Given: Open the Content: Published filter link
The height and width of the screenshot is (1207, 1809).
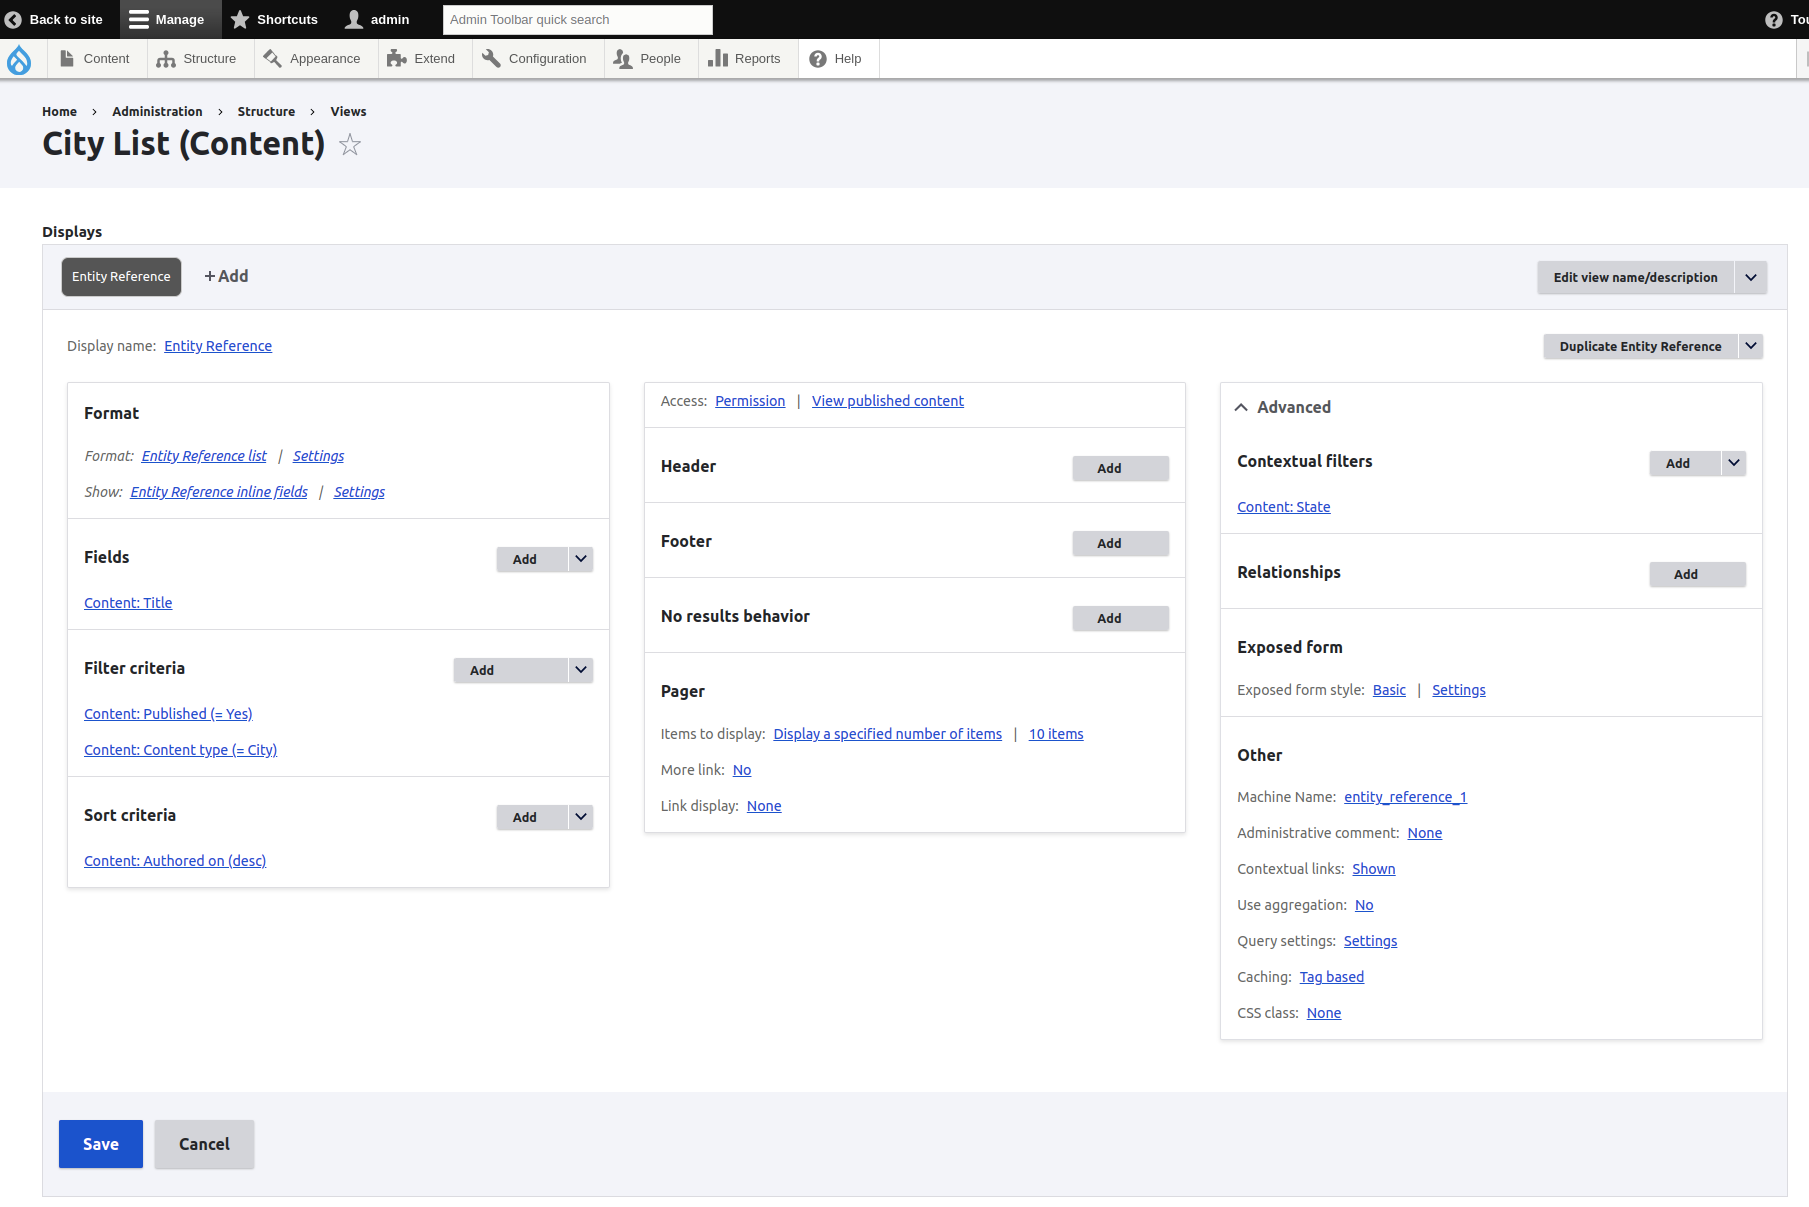Looking at the screenshot, I should 167,713.
